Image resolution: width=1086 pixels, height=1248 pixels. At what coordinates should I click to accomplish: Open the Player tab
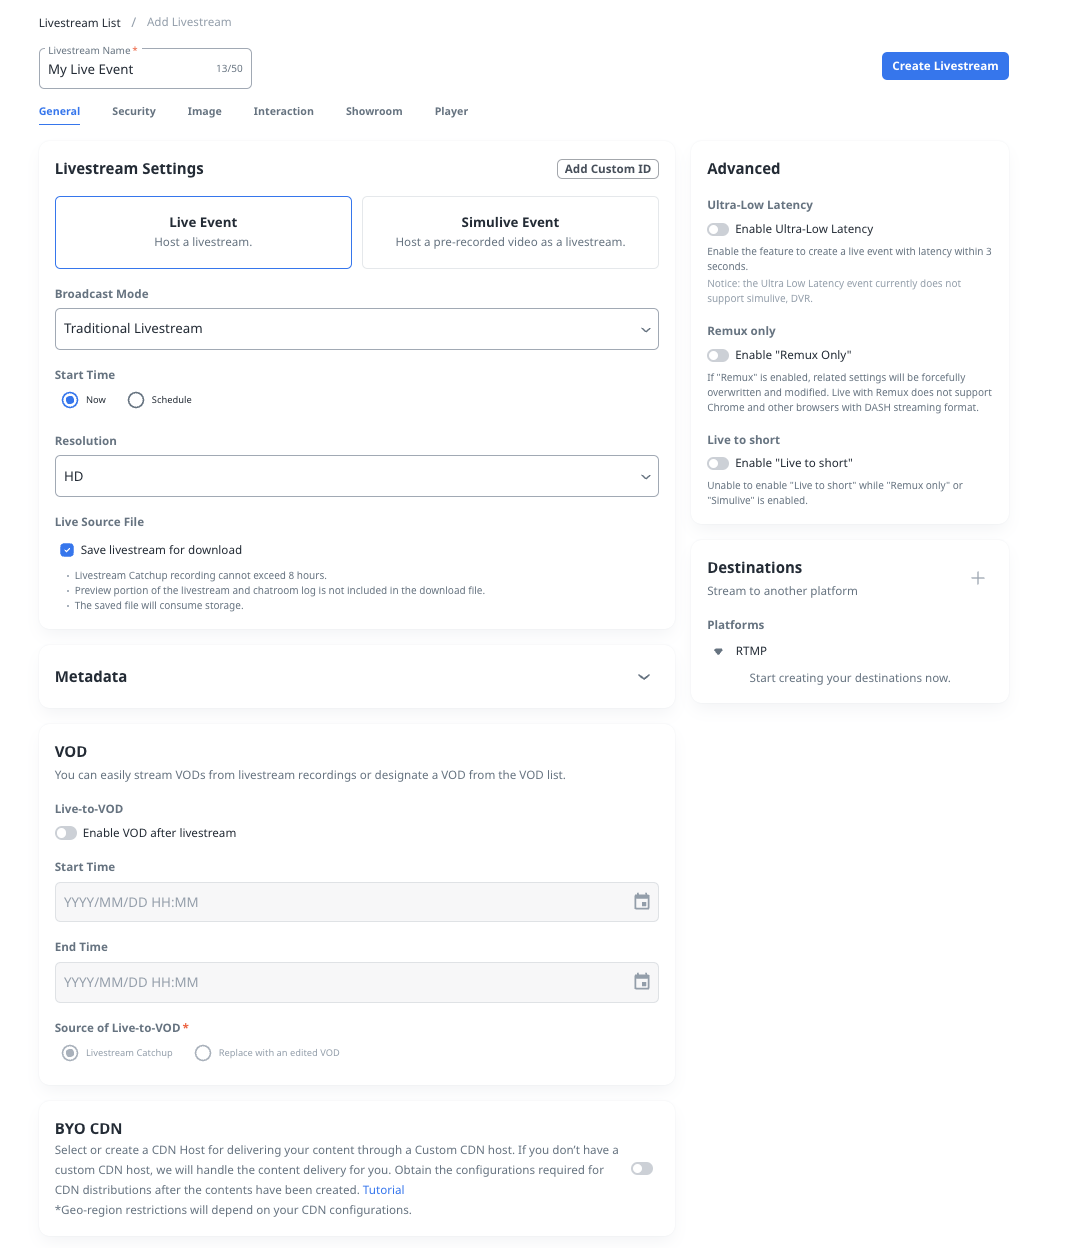(451, 111)
